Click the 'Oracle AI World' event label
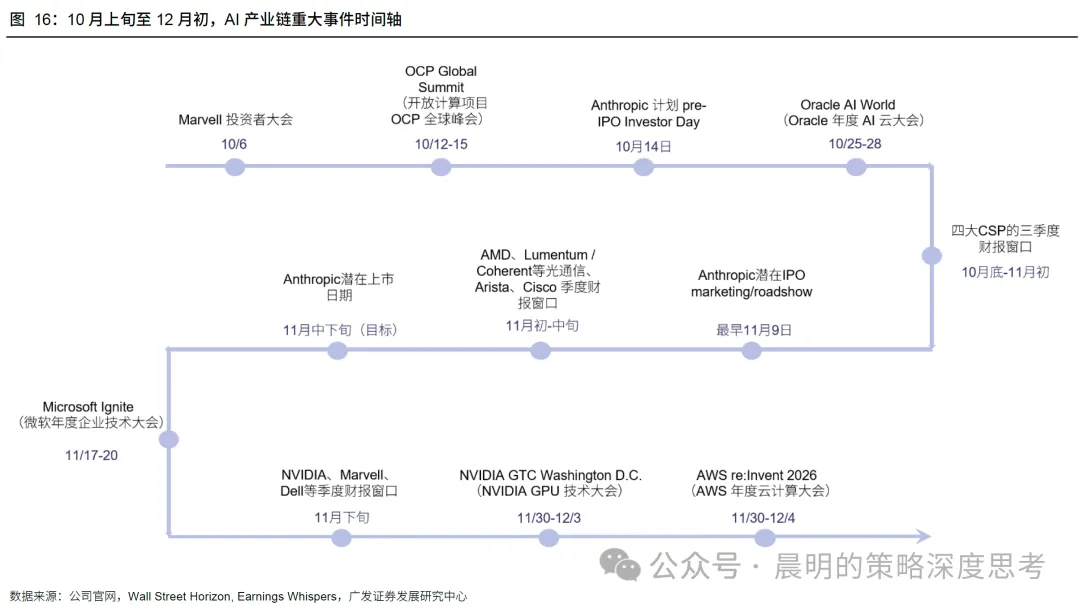The height and width of the screenshot is (609, 1080). (x=853, y=112)
